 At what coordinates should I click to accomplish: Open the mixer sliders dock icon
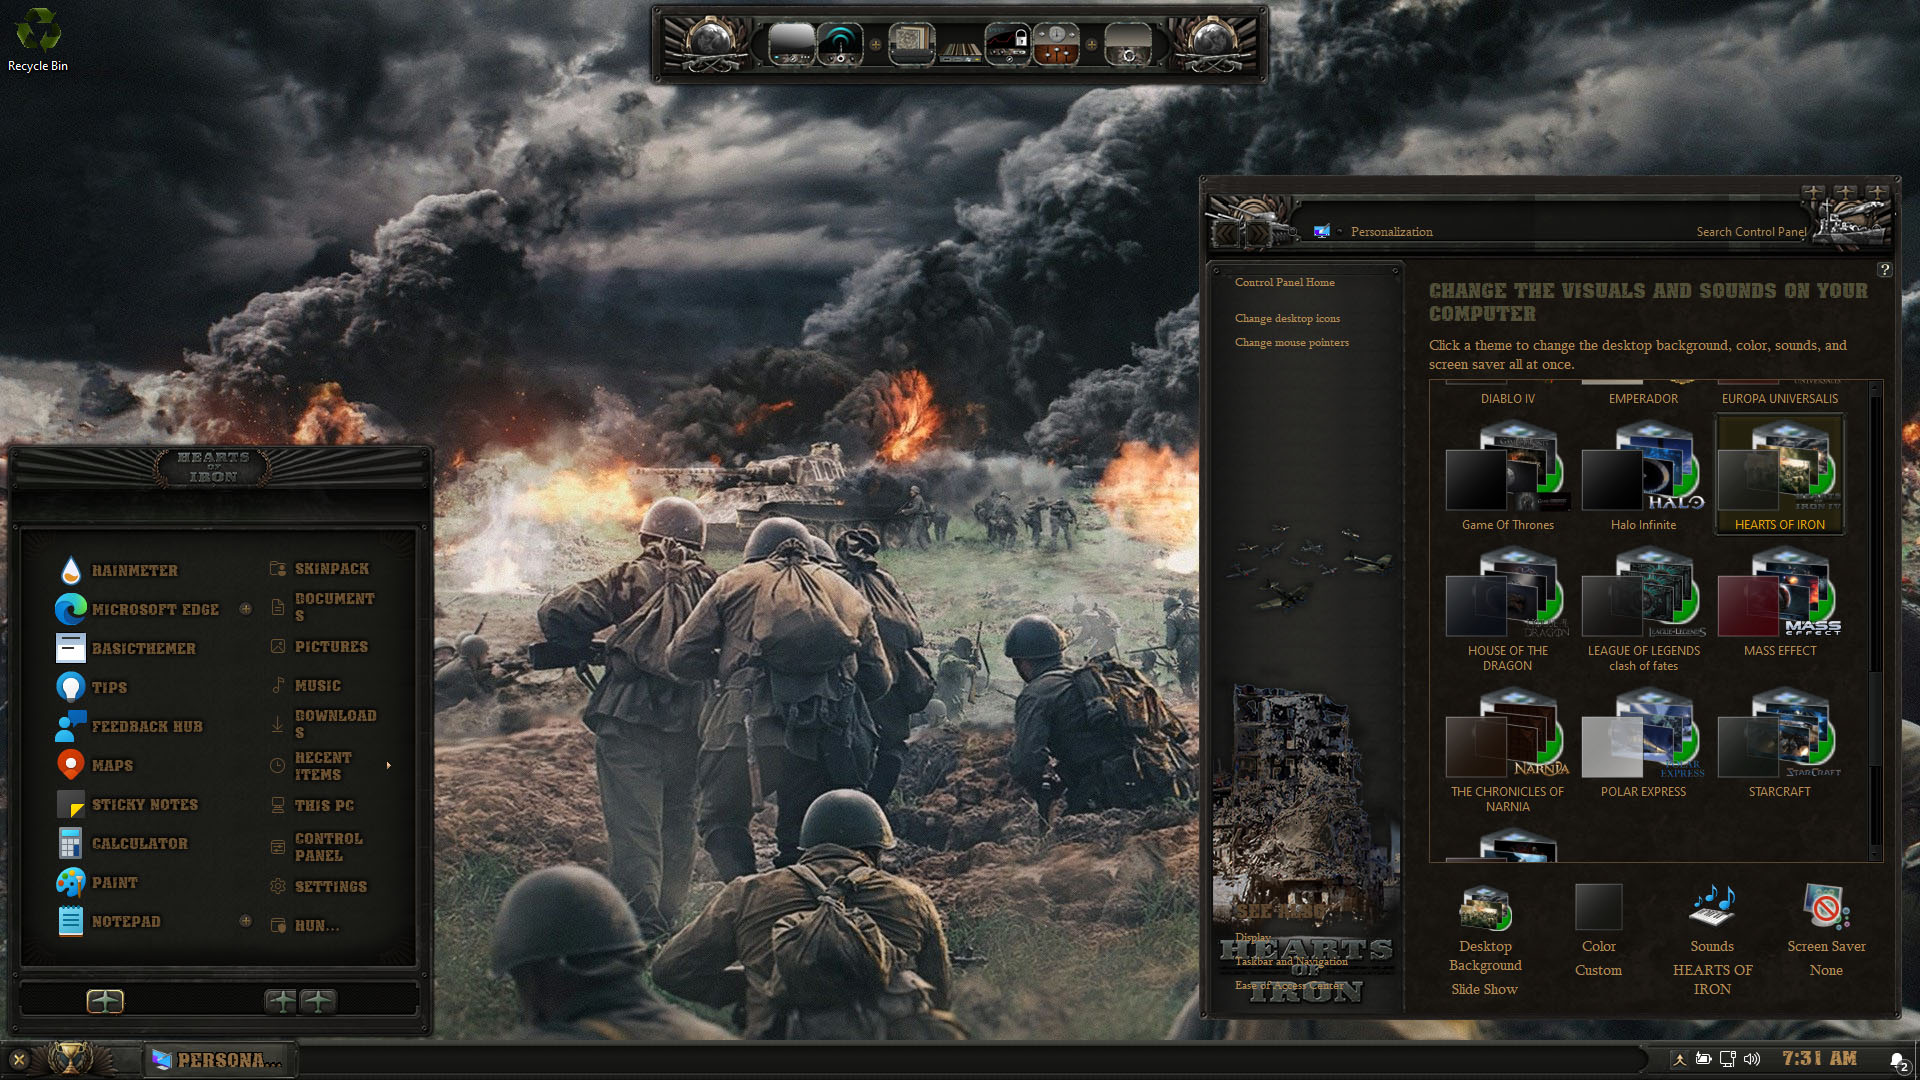tap(1056, 45)
